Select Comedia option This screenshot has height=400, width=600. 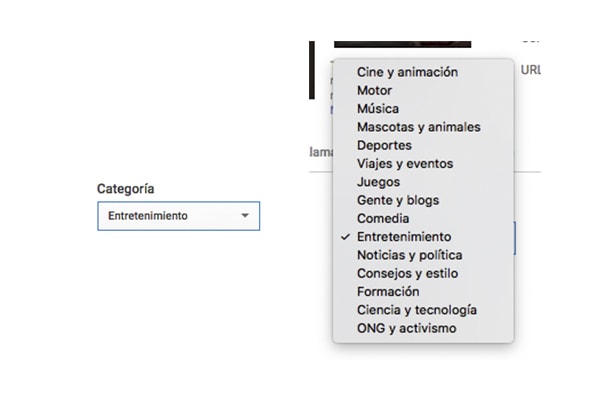coord(423,219)
